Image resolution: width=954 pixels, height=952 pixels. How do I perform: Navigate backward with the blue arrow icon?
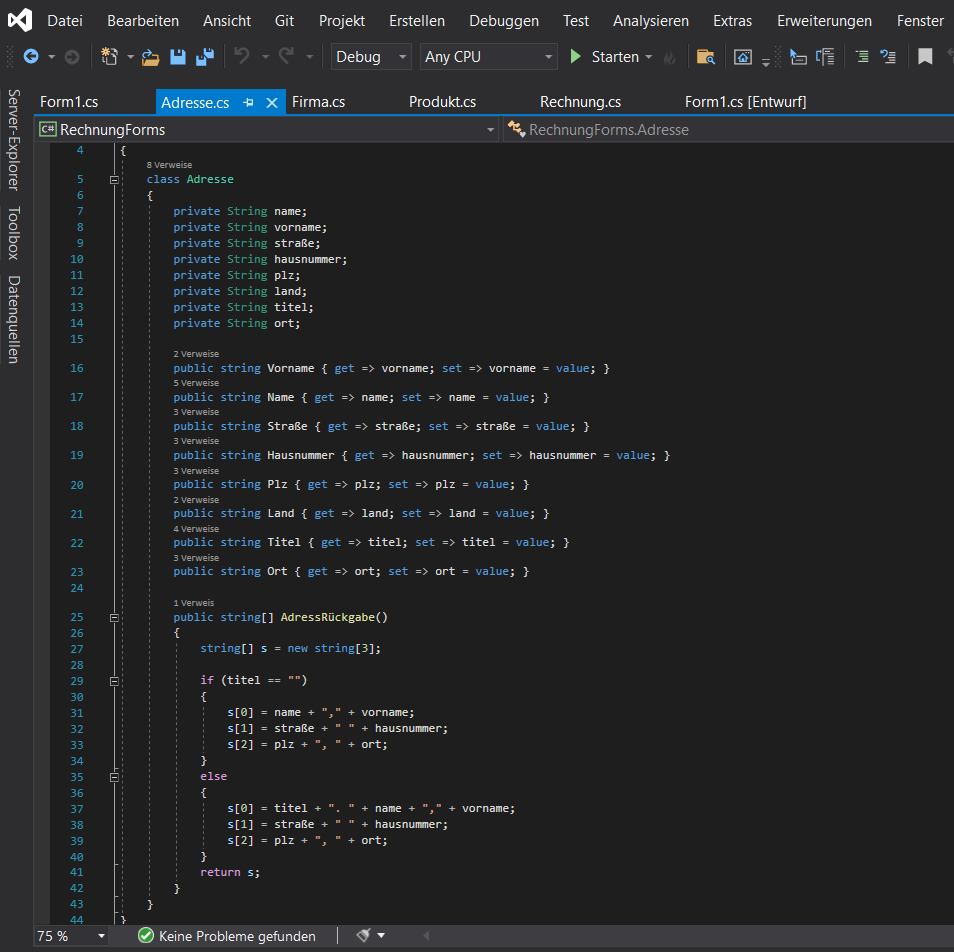click(31, 57)
